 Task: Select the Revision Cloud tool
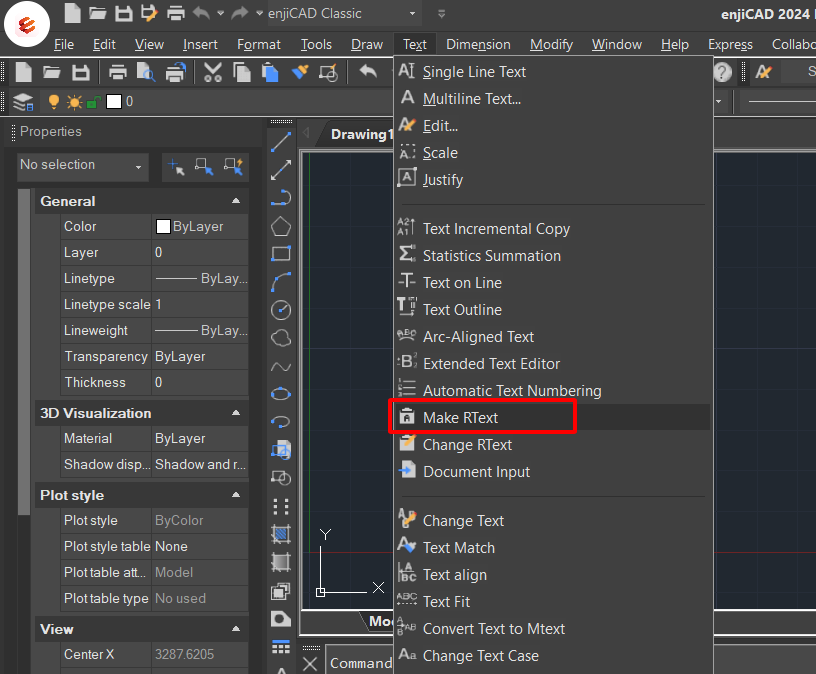[x=281, y=338]
